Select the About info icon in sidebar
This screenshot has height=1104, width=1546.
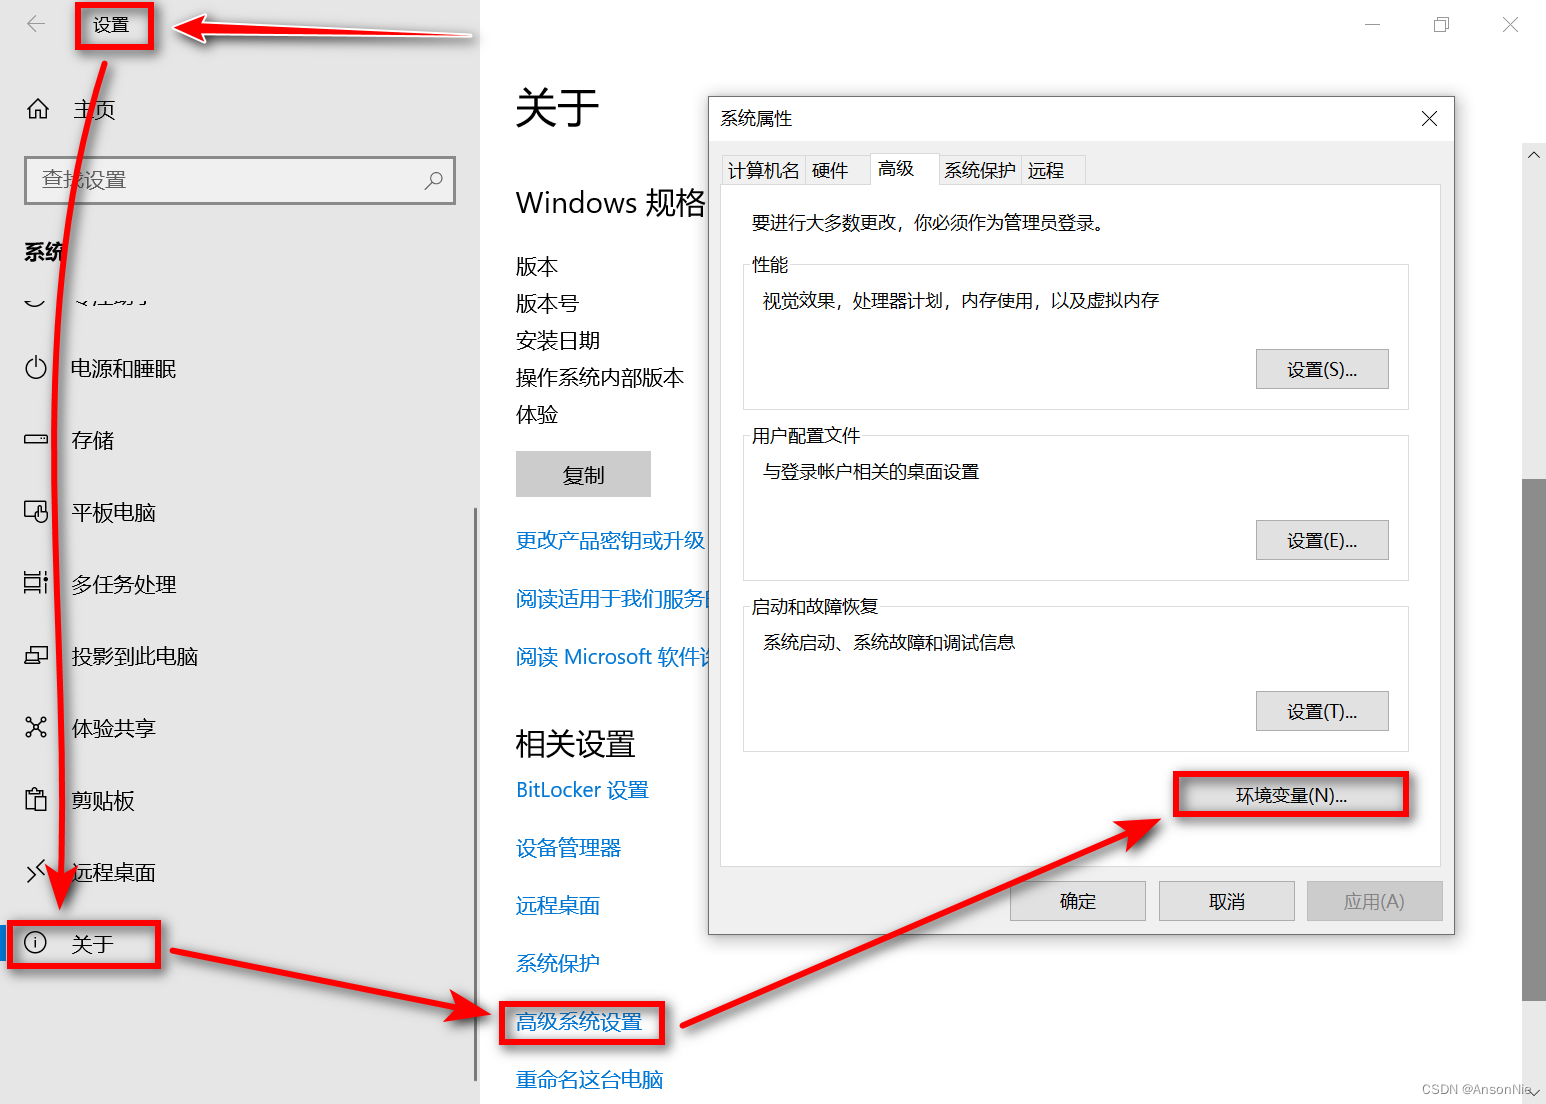[x=35, y=943]
